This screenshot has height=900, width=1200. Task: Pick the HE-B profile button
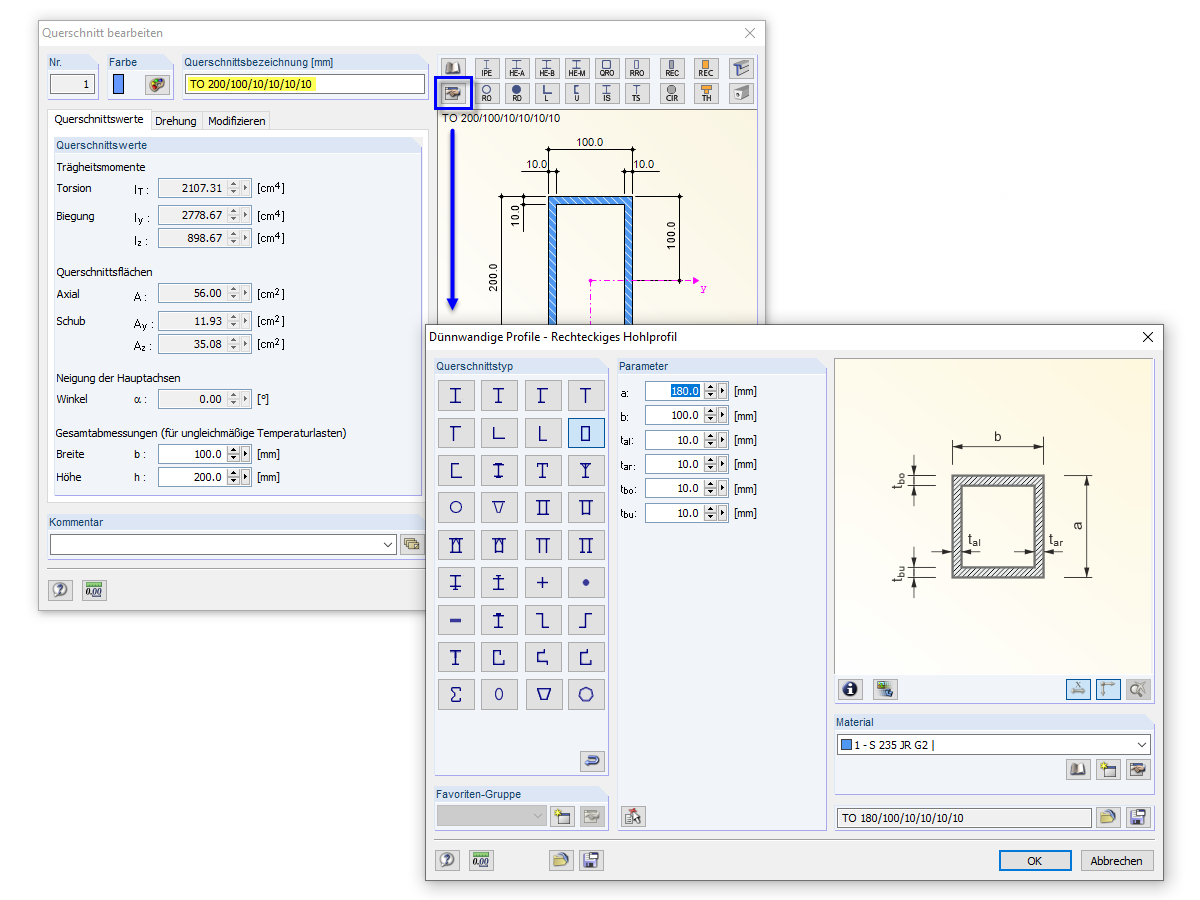pyautogui.click(x=547, y=68)
